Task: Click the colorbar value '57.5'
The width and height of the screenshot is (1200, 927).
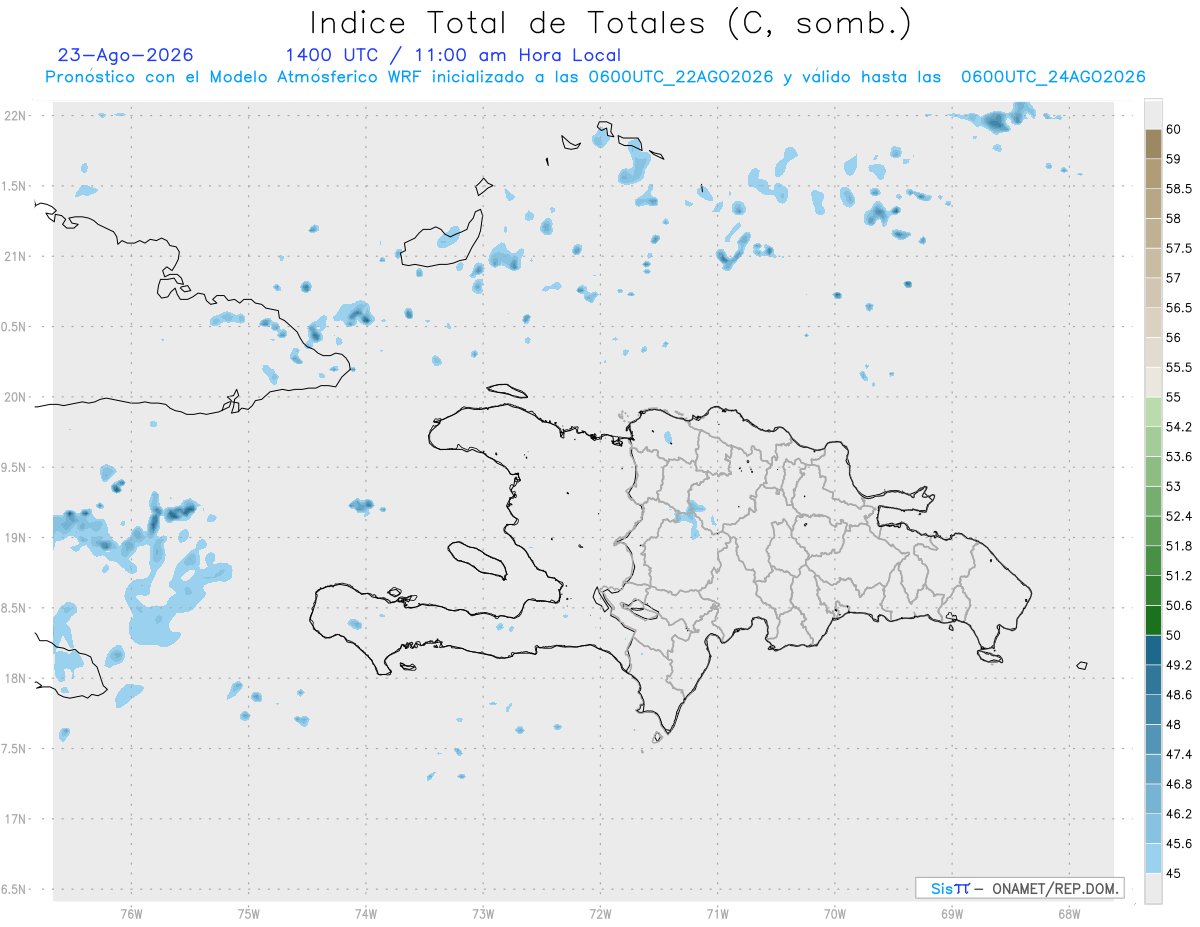Action: [x=1178, y=248]
